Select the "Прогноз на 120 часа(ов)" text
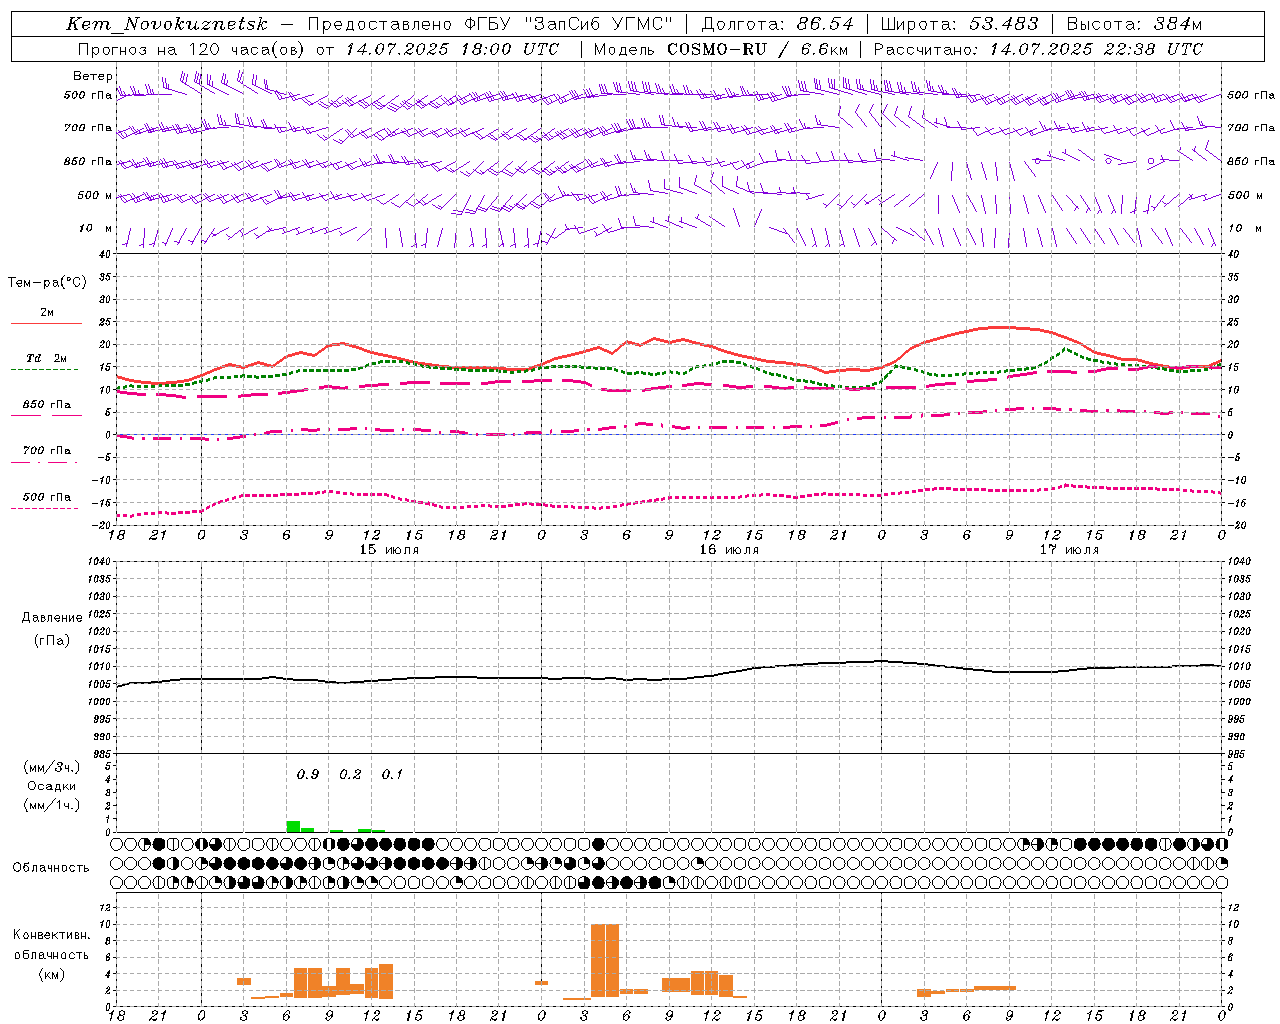The width and height of the screenshot is (1280, 1024). [191, 49]
